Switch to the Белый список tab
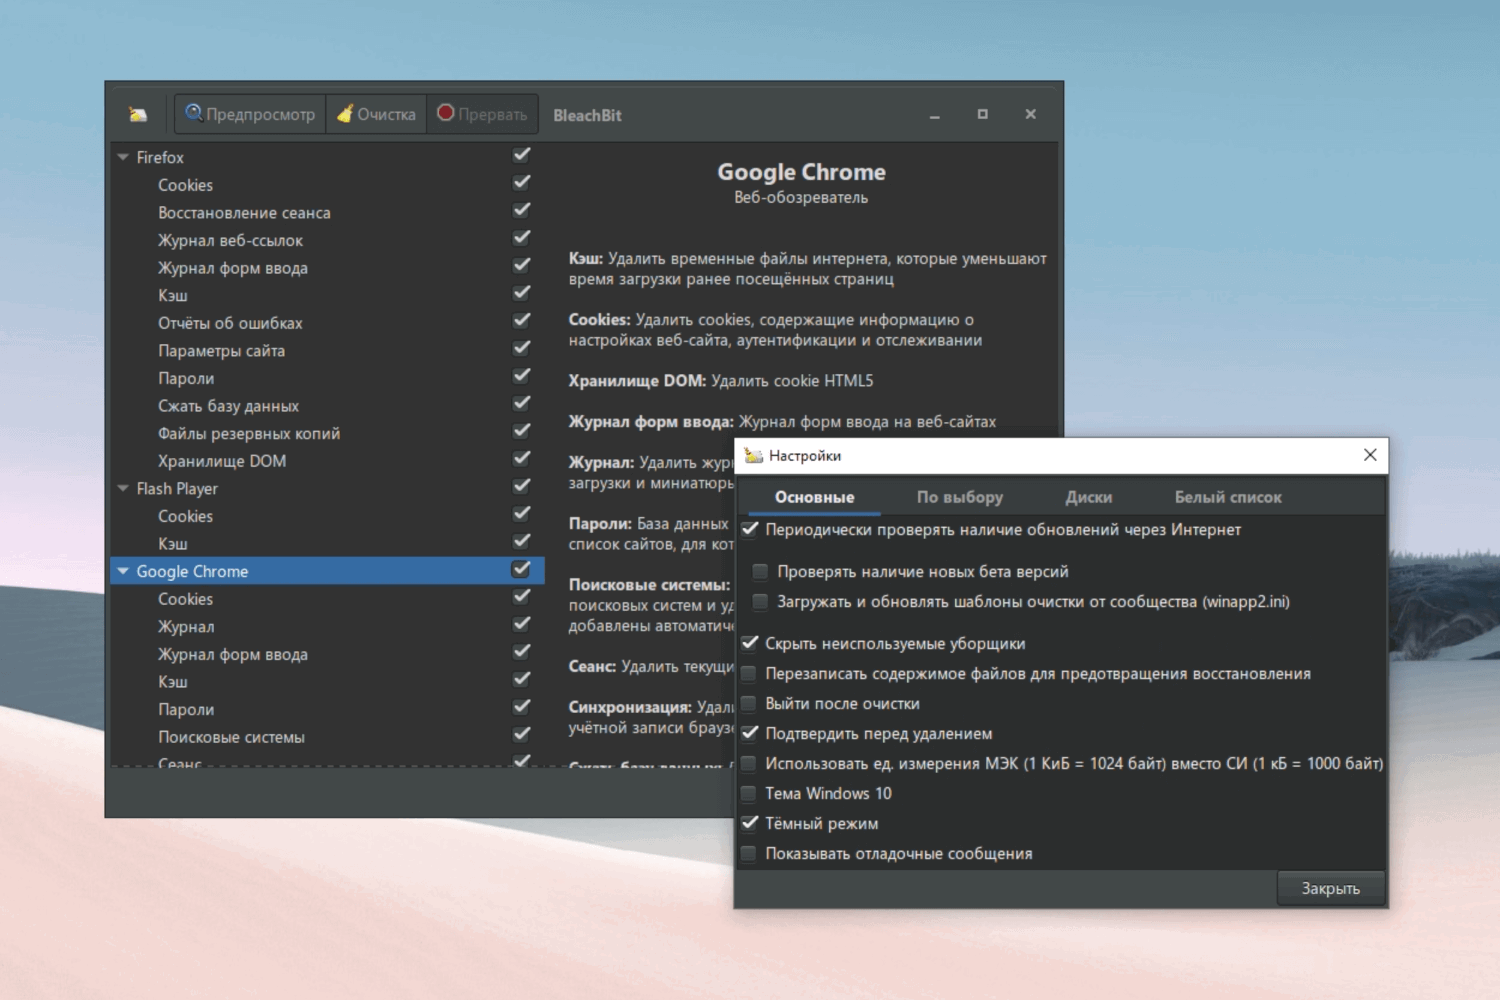 tap(1227, 497)
